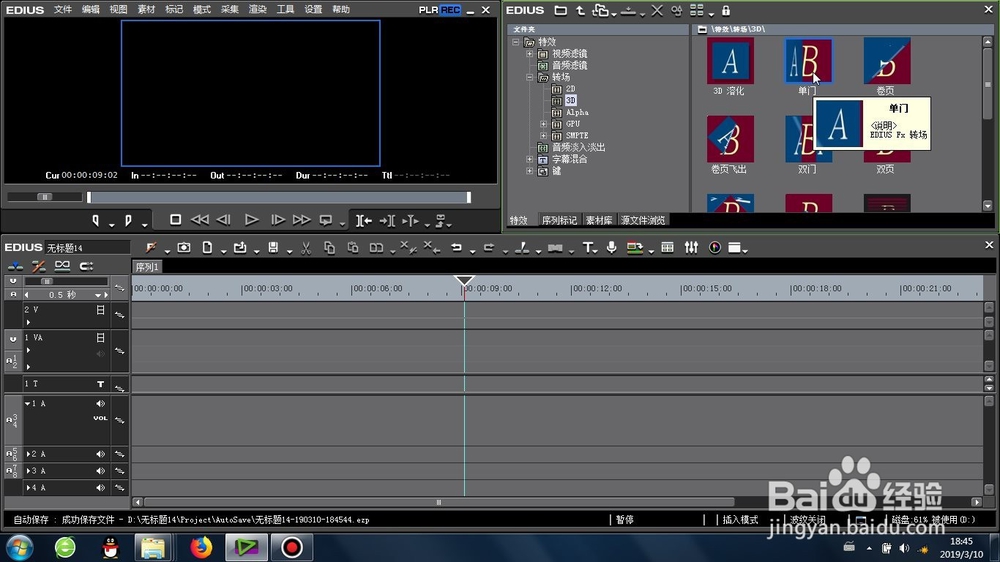Select the 3D 溶化 transition thumbnail
Screen dimensions: 1000x562
730,61
